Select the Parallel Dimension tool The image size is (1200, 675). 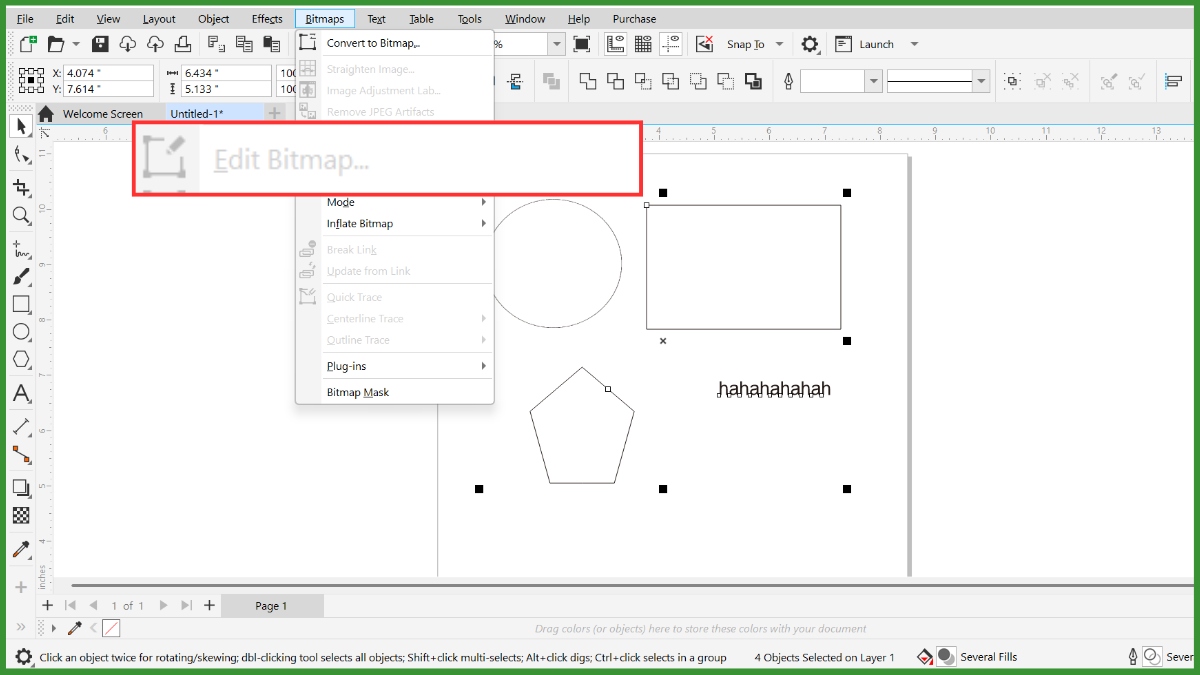[x=21, y=427]
